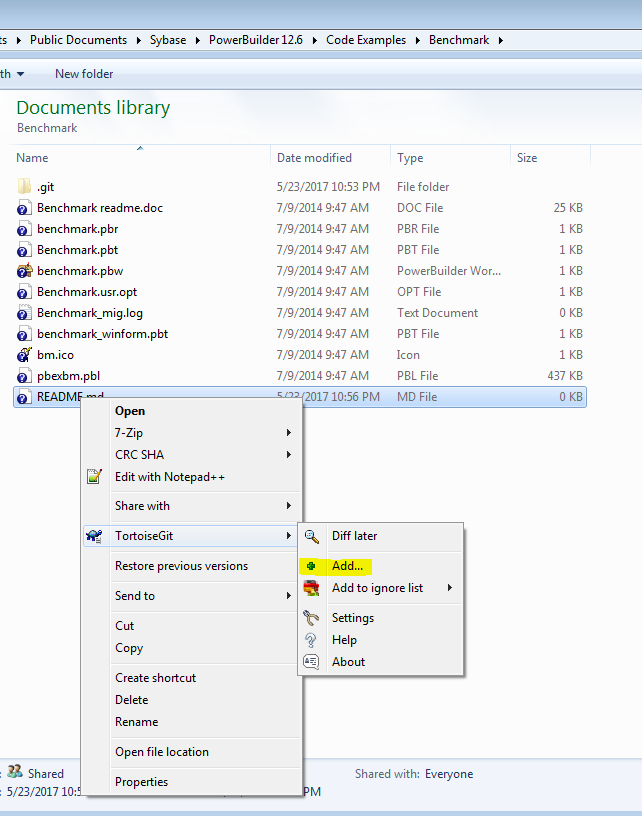Click the About info icon
The width and height of the screenshot is (642, 816).
click(x=311, y=662)
